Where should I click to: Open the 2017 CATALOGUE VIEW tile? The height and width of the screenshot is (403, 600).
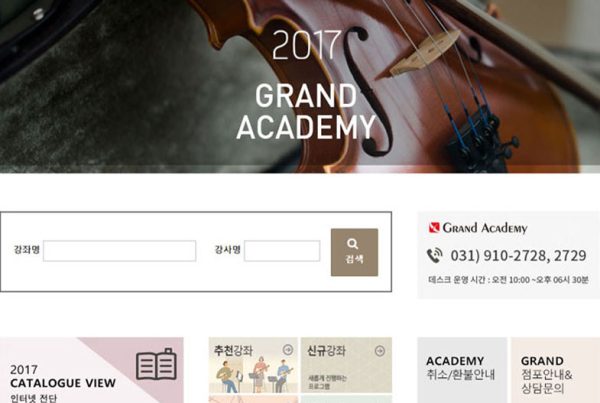pyautogui.click(x=92, y=370)
